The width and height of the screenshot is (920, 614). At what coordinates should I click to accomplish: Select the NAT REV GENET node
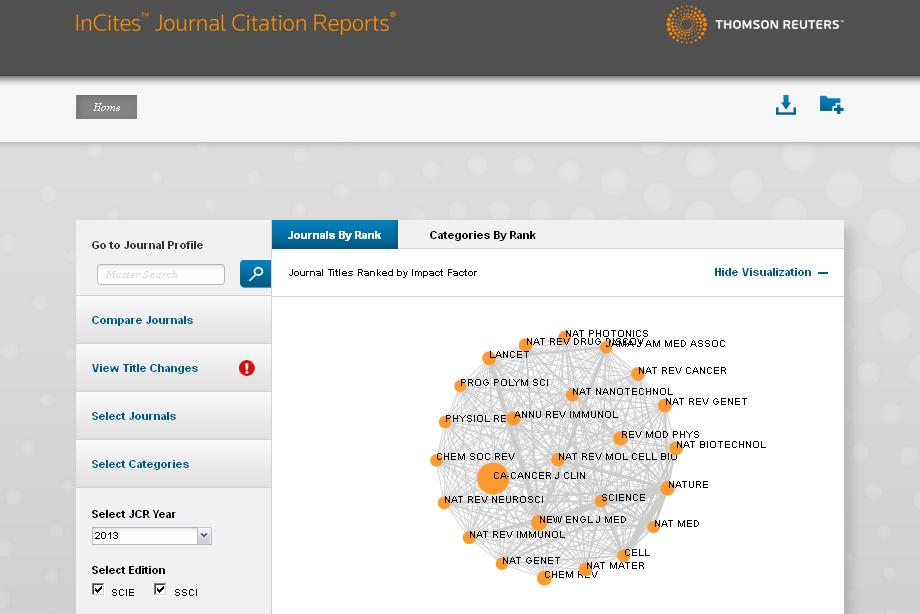(664, 404)
